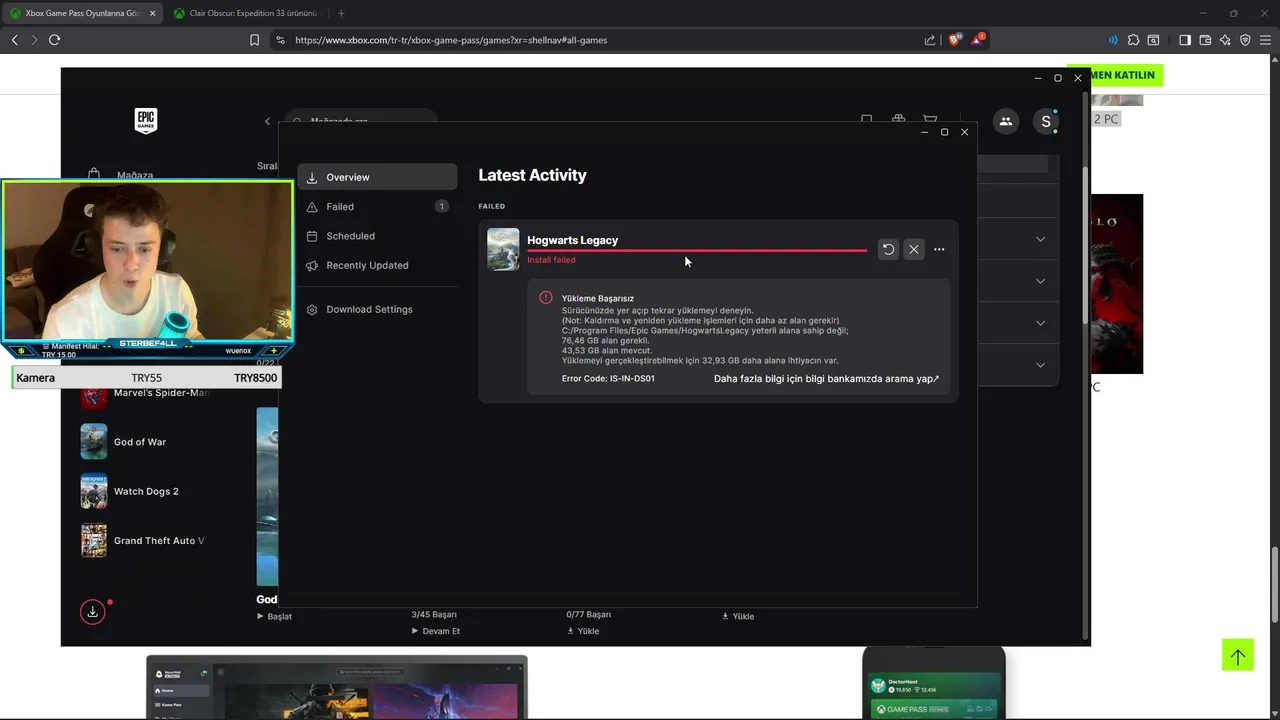Expand the first chevron in the Xbox page list
This screenshot has width=1280, height=720.
coord(1040,239)
